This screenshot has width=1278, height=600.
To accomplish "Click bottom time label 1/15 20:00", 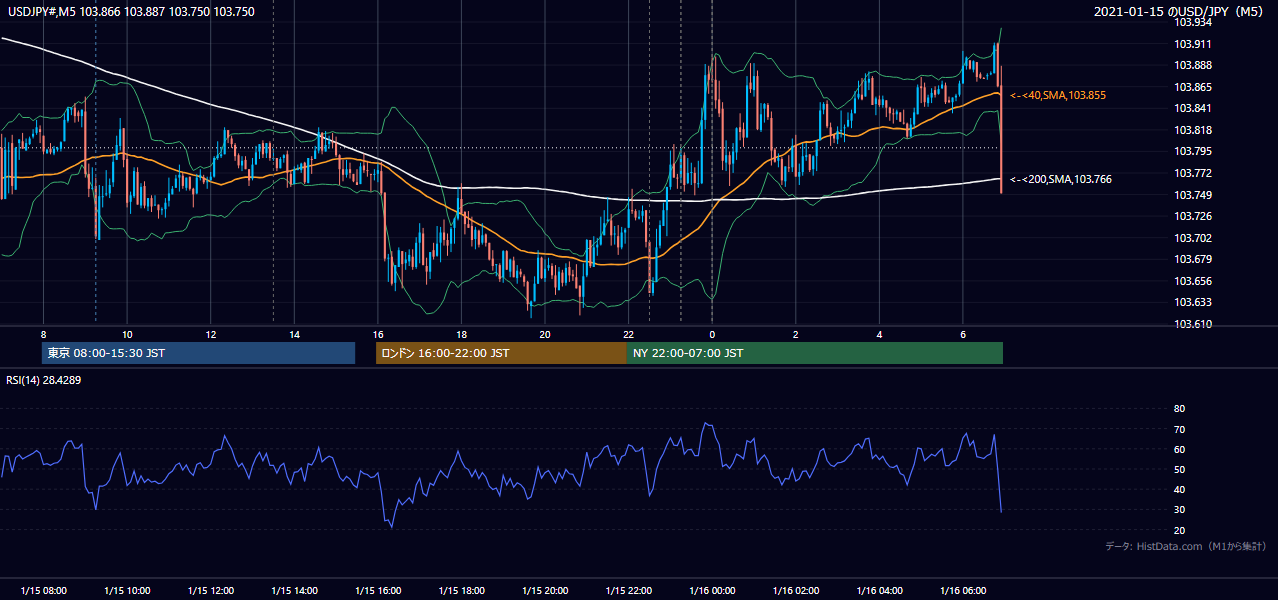I will click(545, 590).
